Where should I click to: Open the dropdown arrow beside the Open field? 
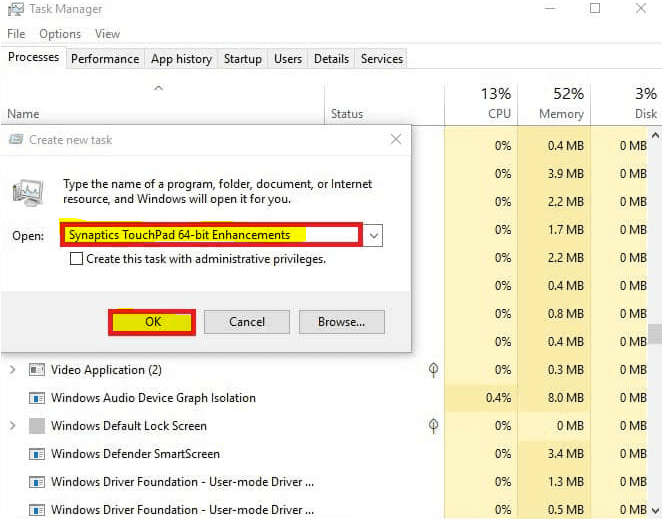(x=374, y=235)
